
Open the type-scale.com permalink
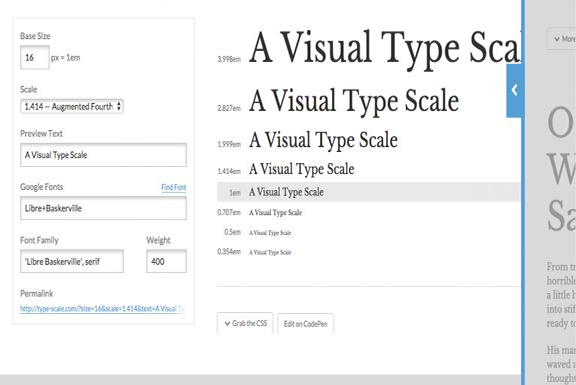click(102, 309)
